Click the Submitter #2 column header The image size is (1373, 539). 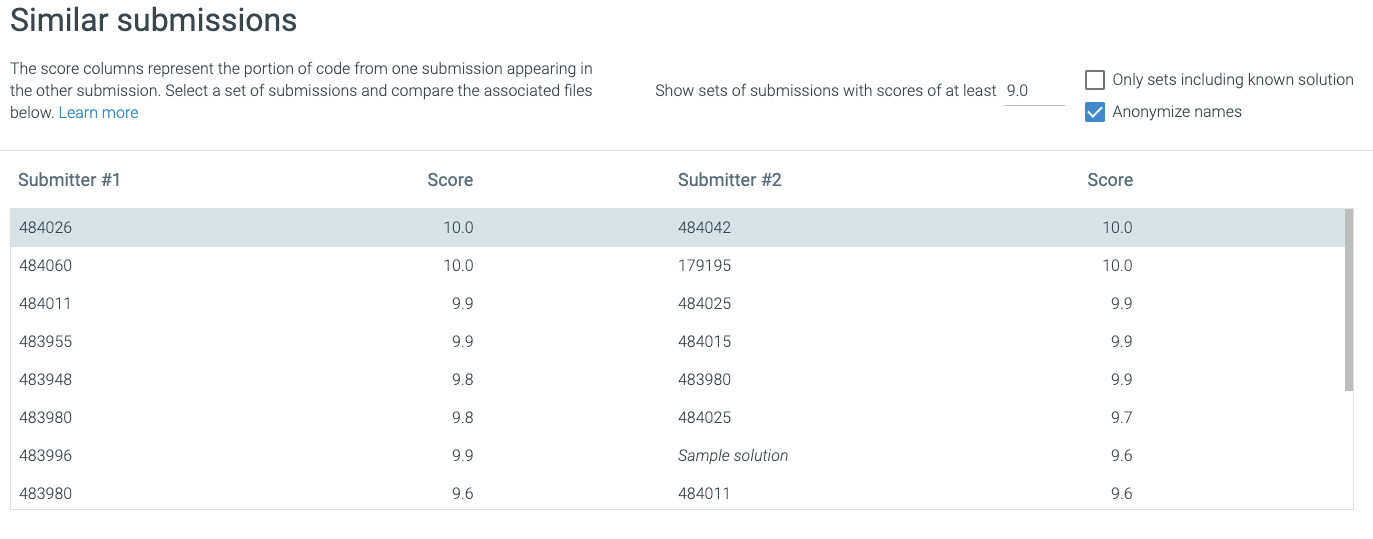729,180
